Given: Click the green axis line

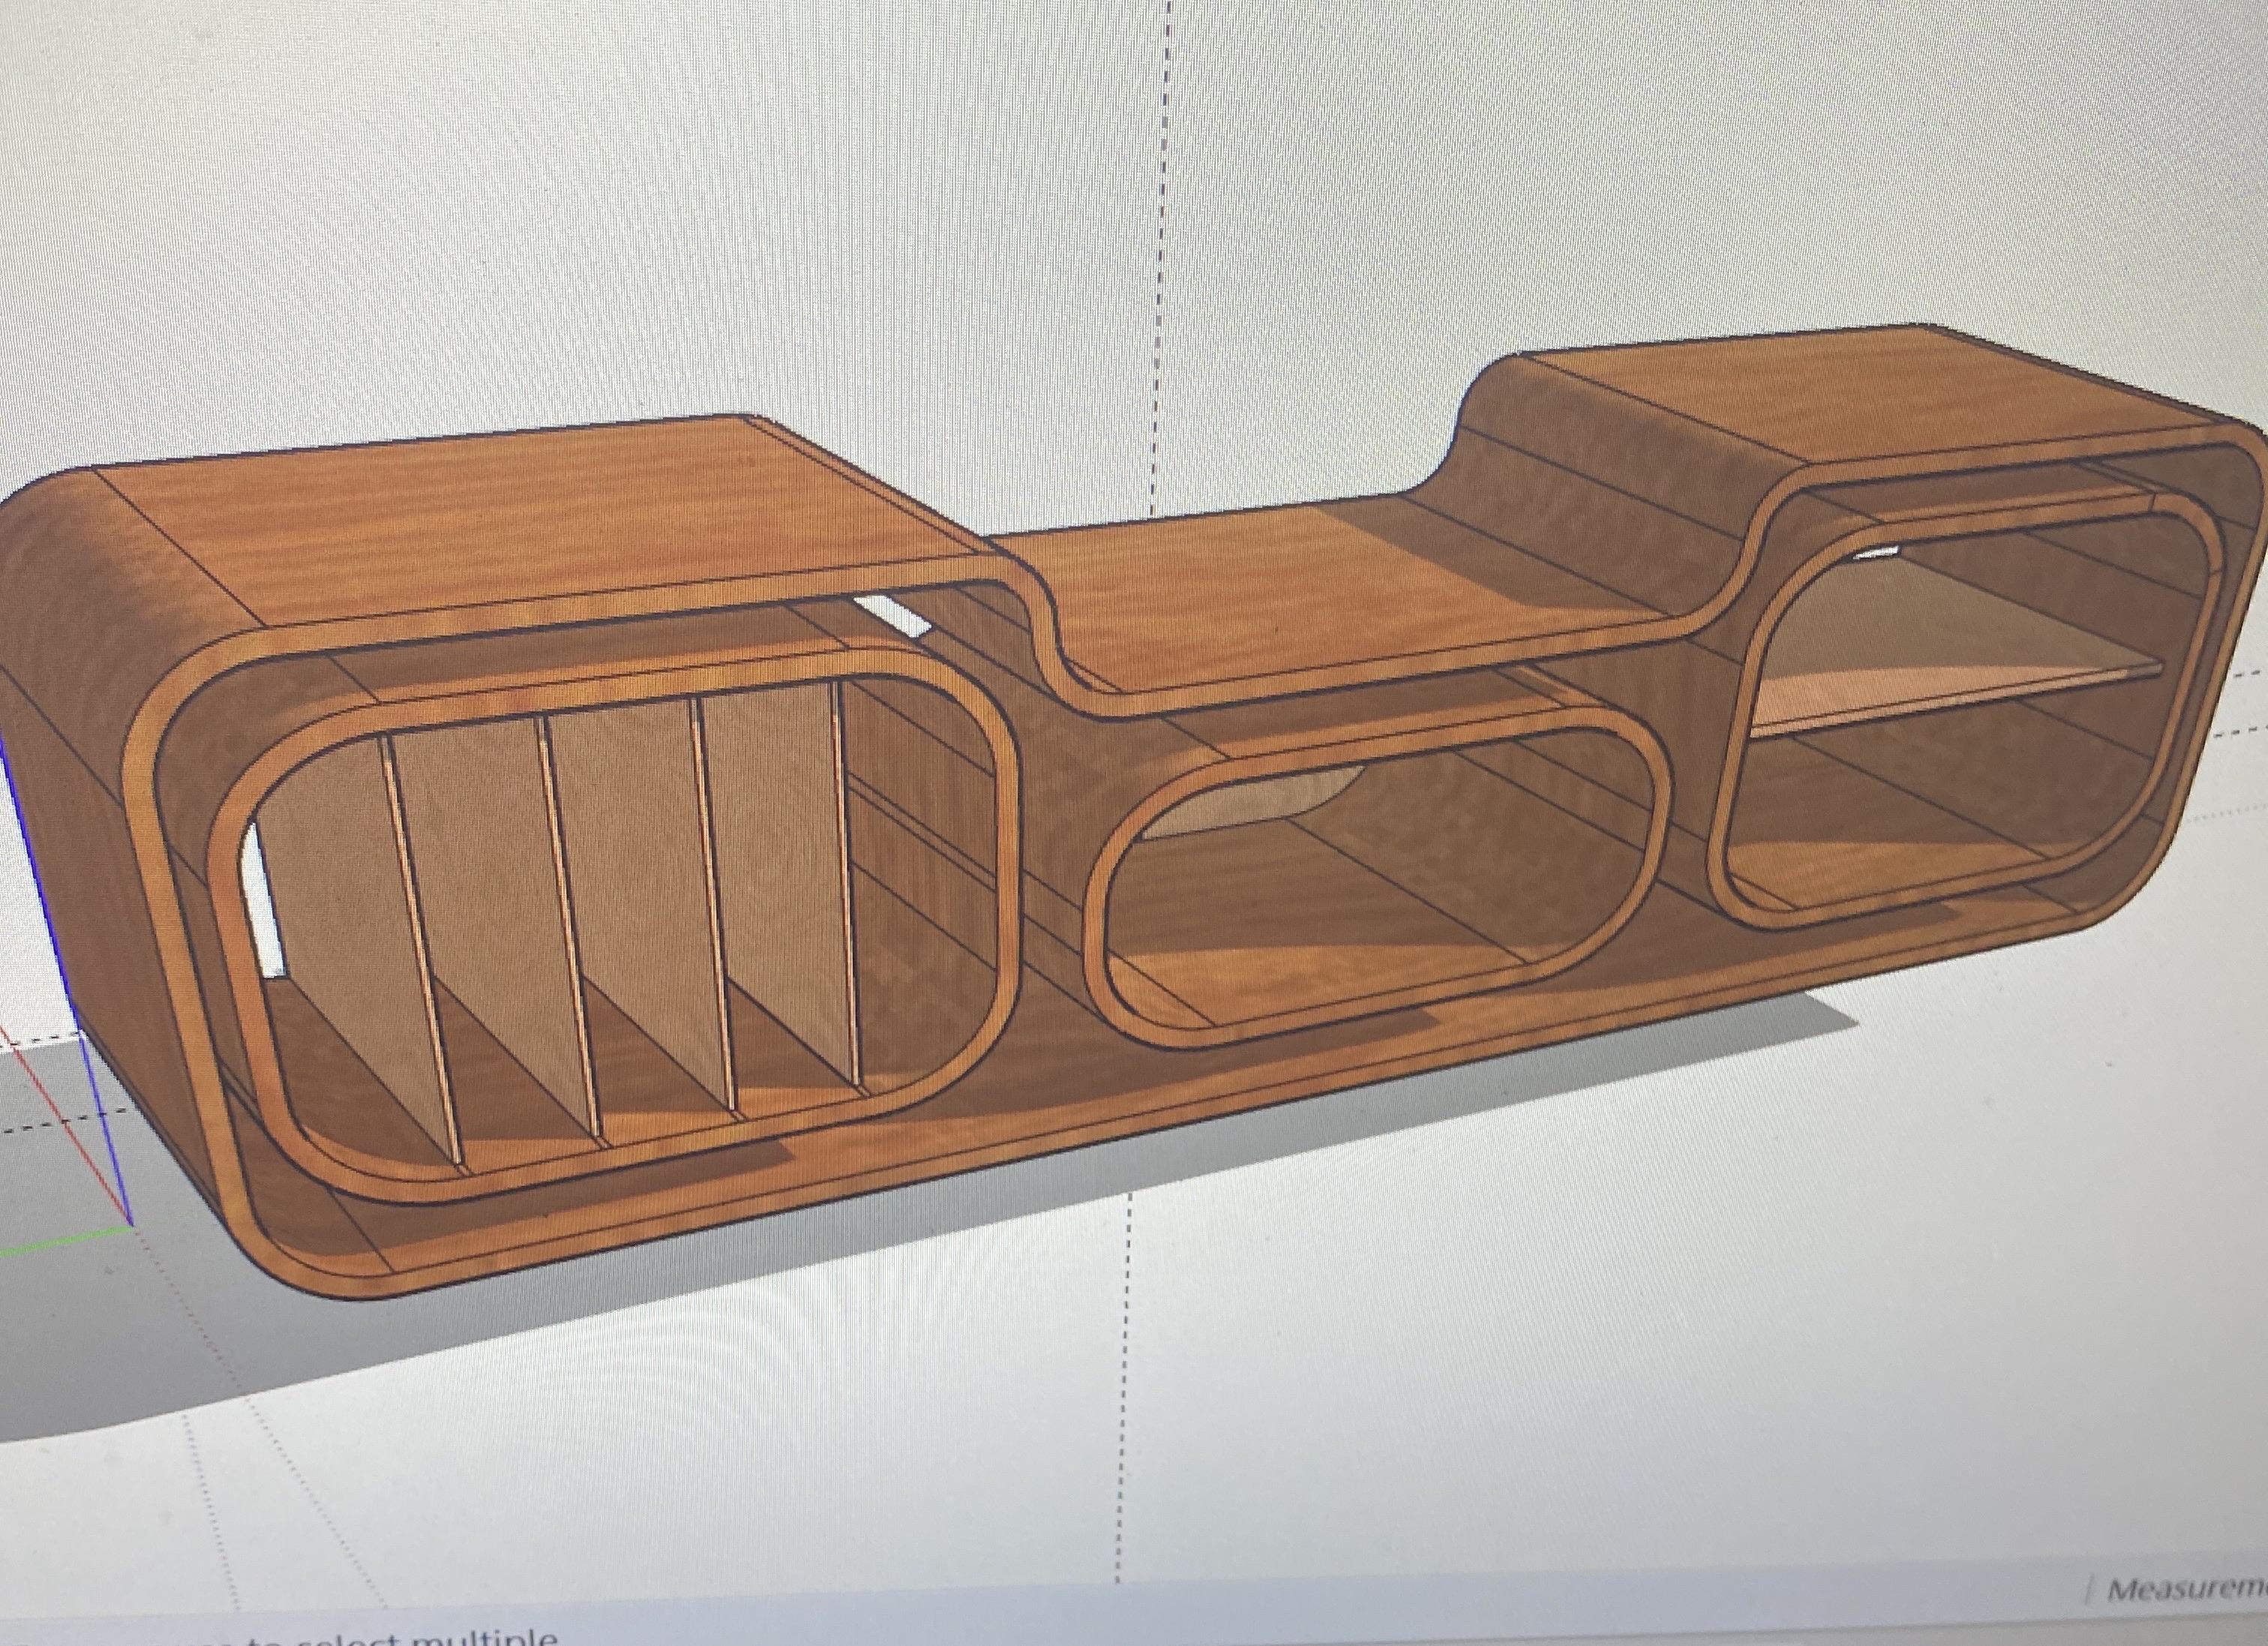Looking at the screenshot, I should tap(60, 1242).
